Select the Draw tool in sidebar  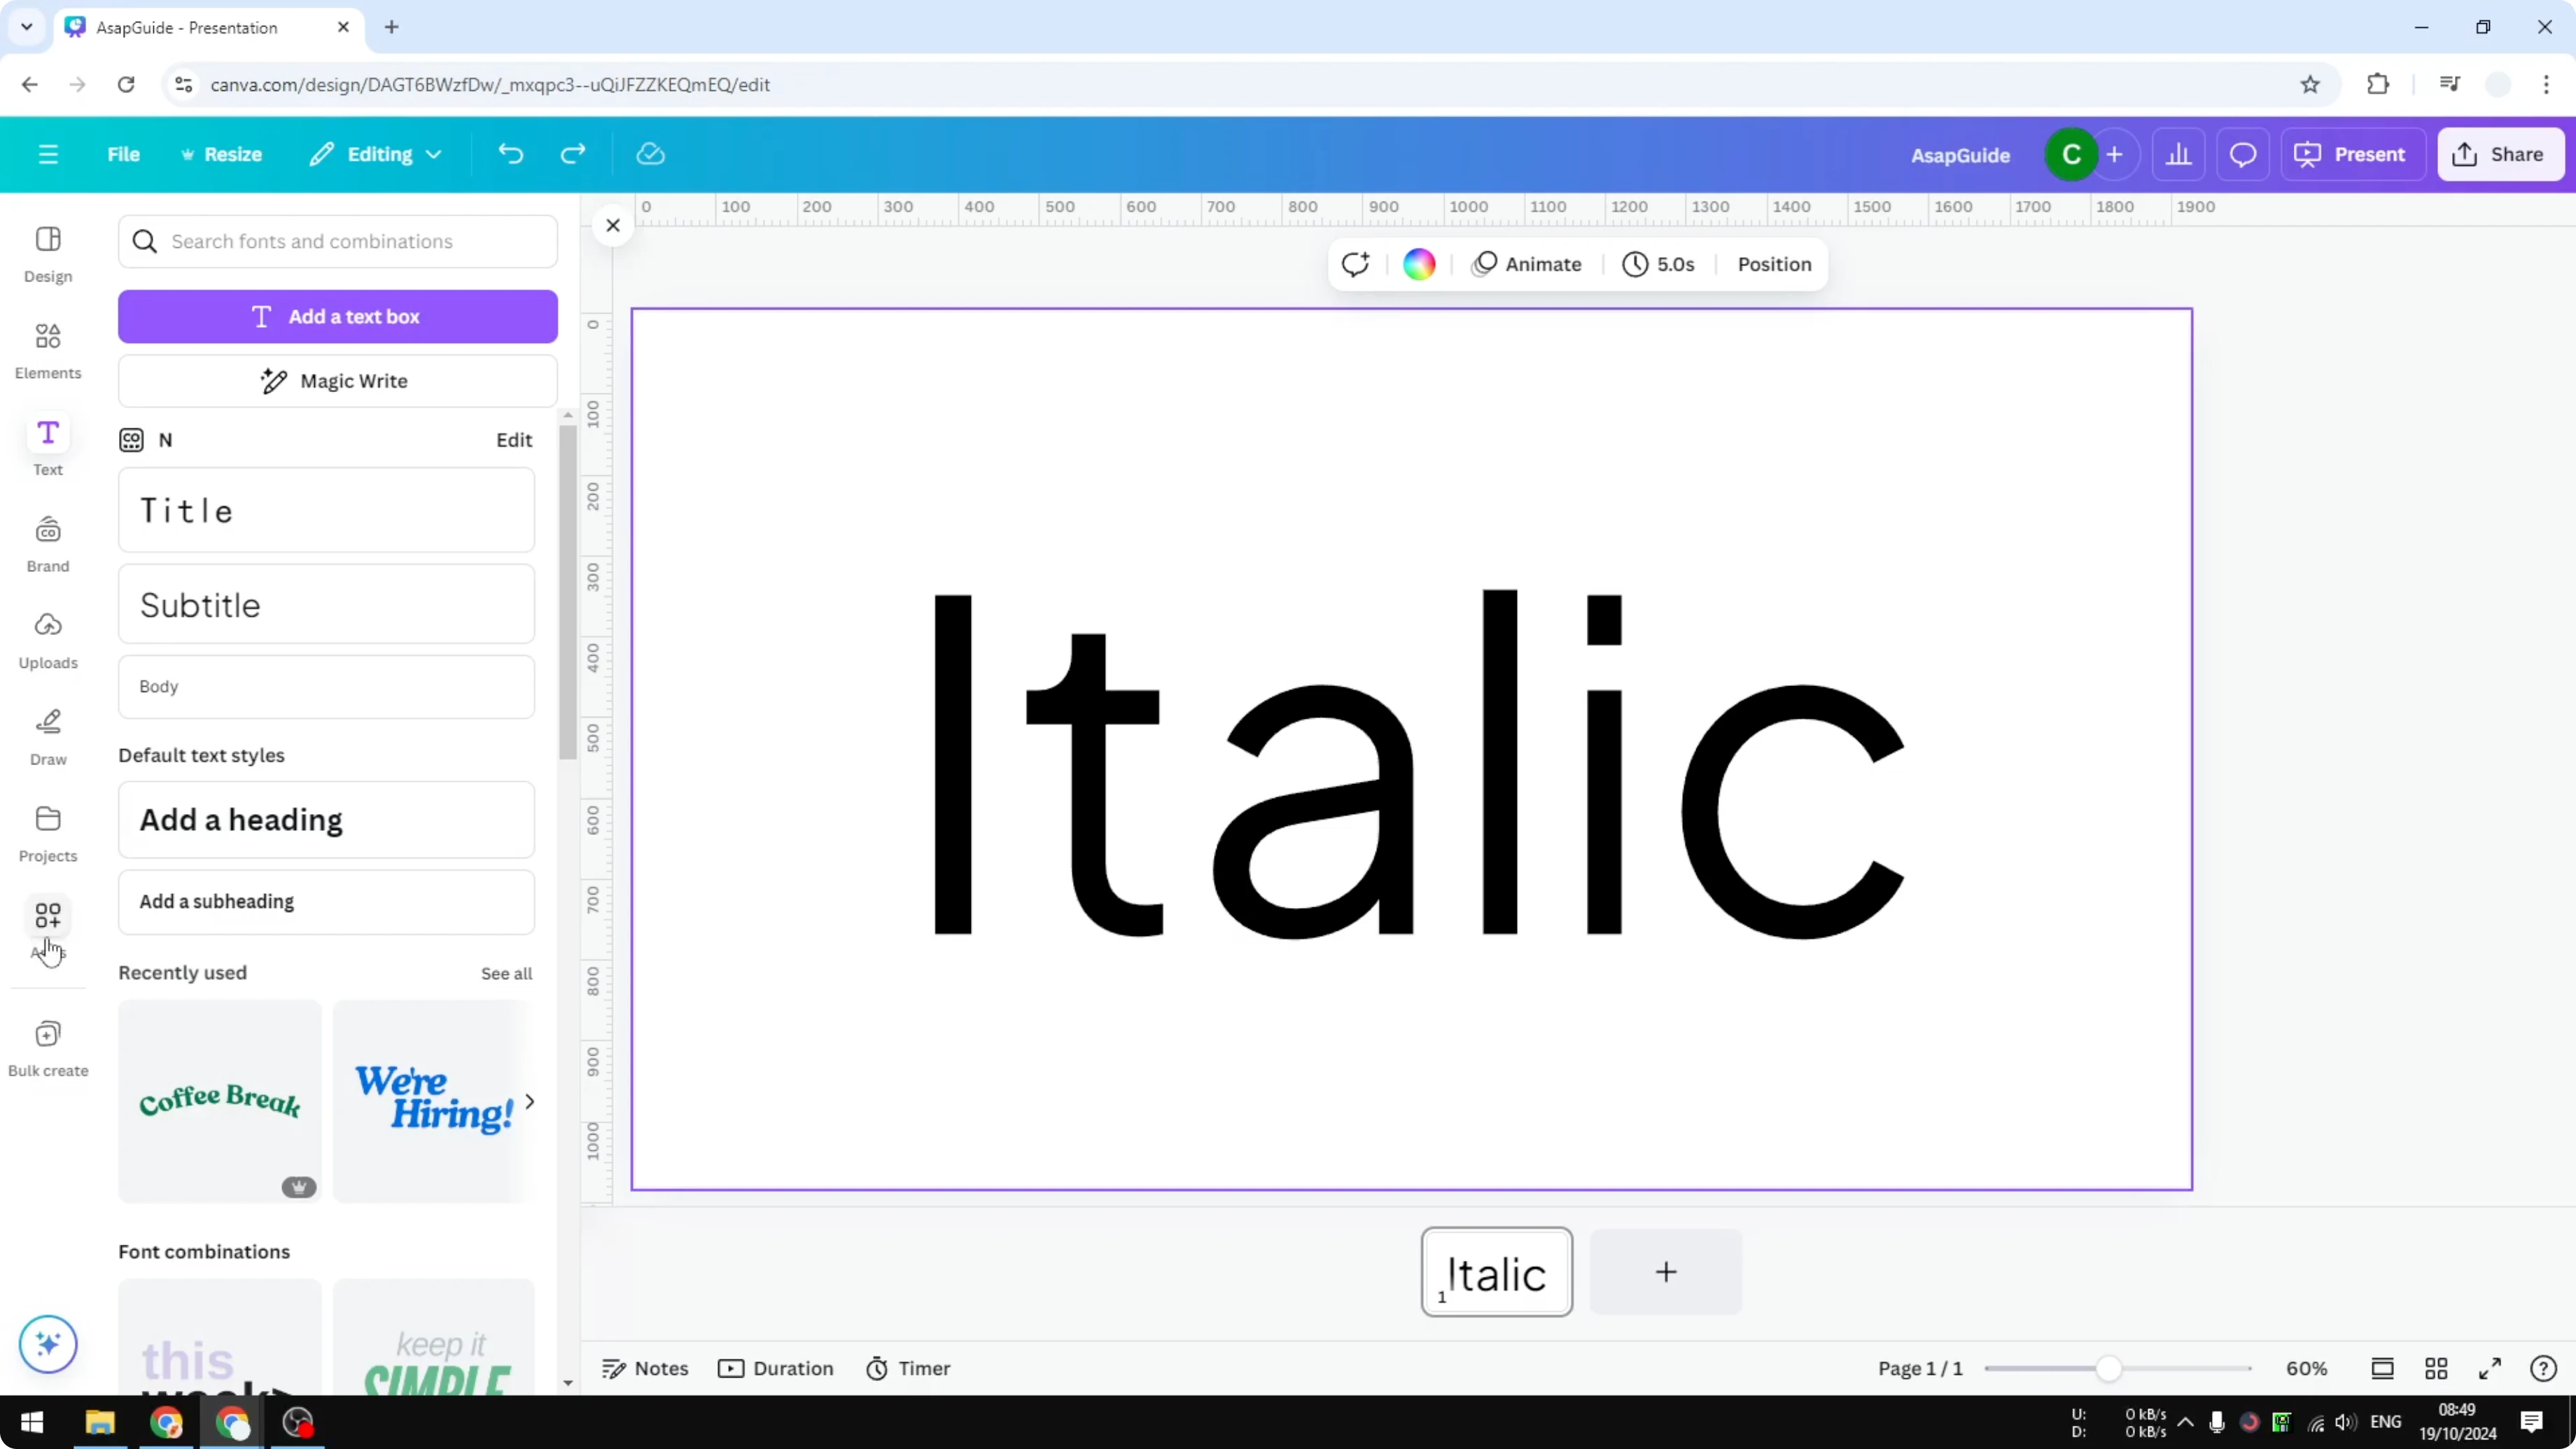(47, 735)
